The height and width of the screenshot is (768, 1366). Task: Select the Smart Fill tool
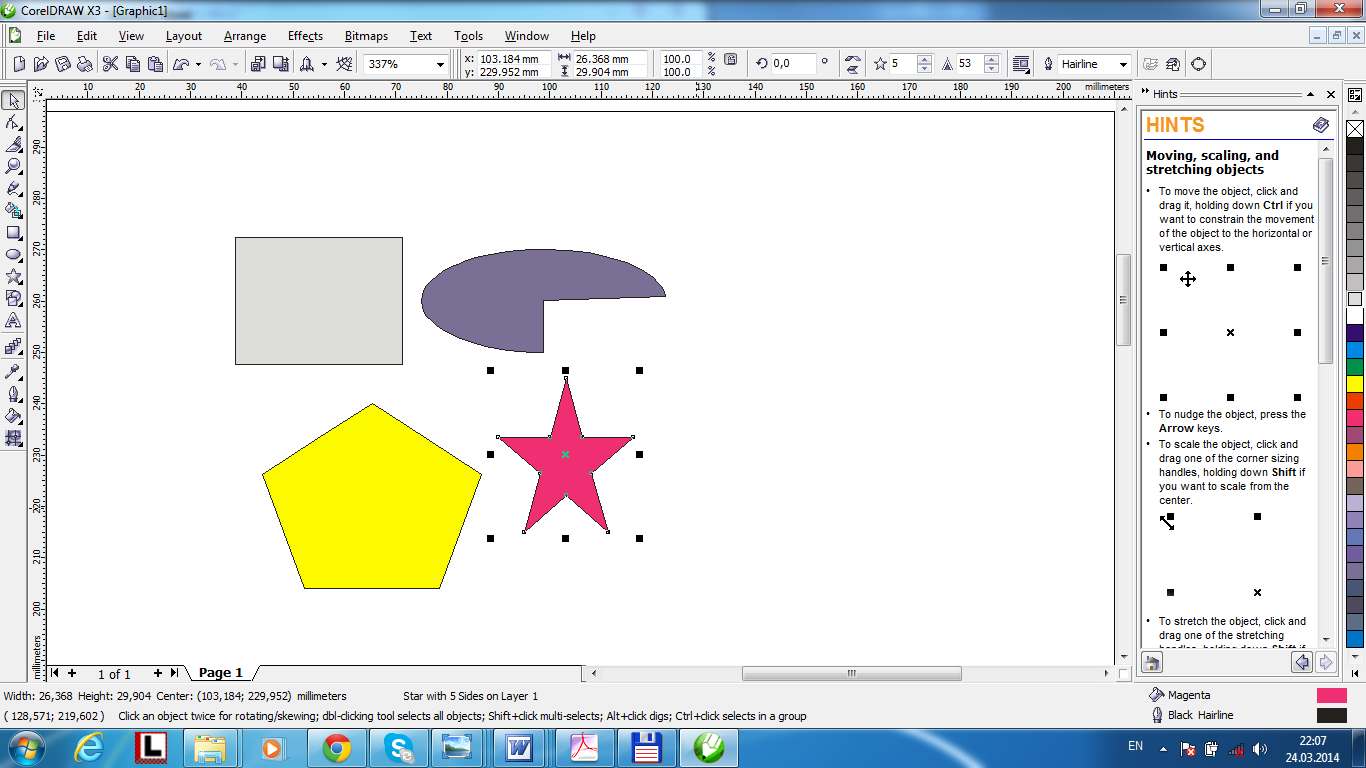click(13, 210)
